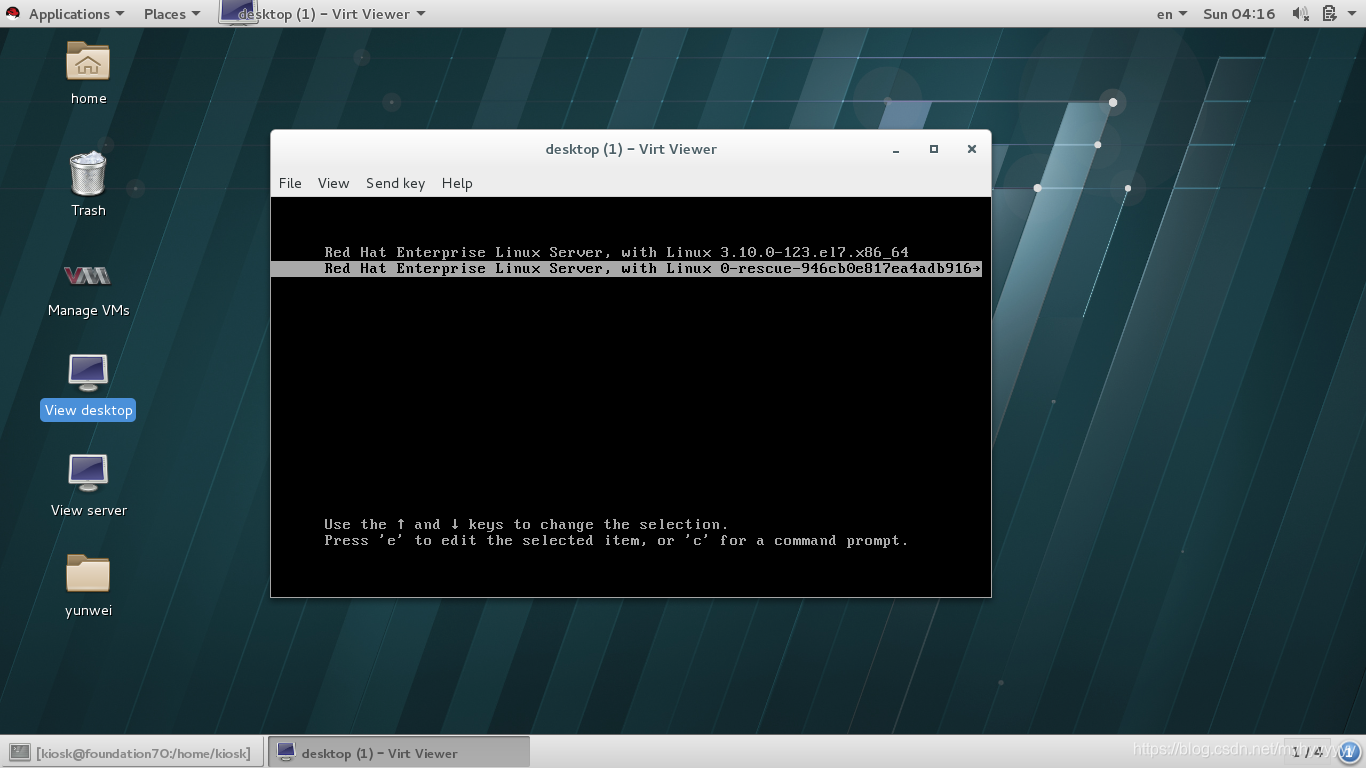
Task: Open the Send key menu
Action: (x=395, y=183)
